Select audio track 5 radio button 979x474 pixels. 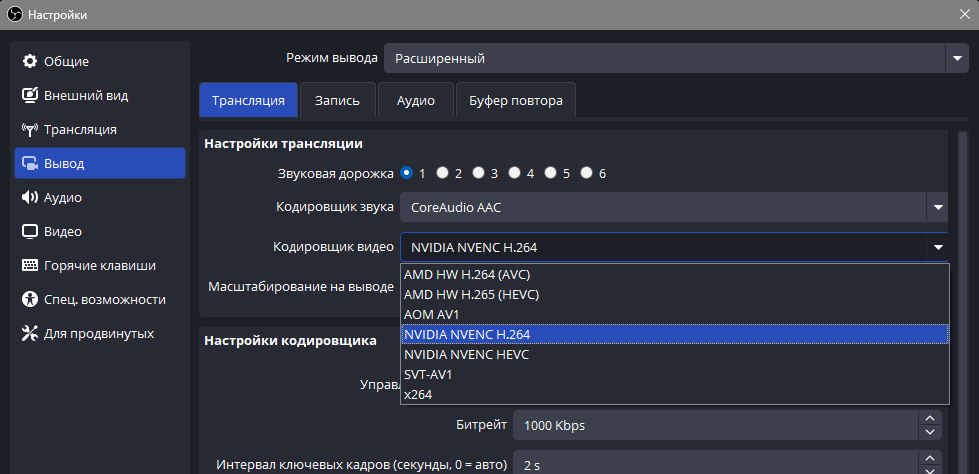(x=551, y=173)
